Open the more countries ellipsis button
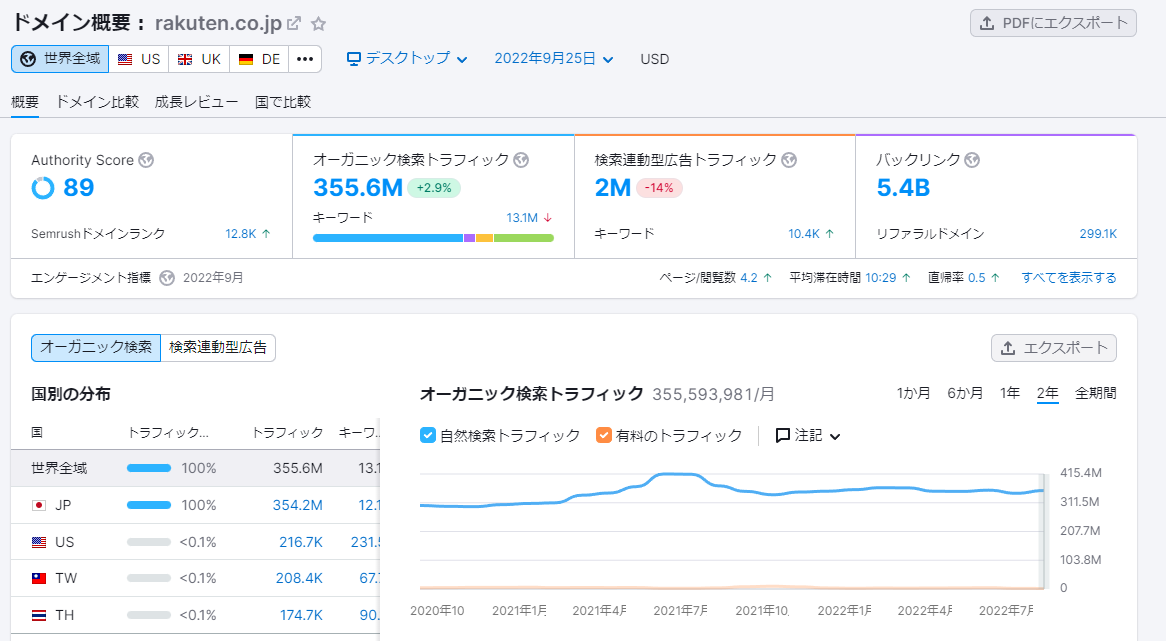The image size is (1166, 641). tap(305, 59)
